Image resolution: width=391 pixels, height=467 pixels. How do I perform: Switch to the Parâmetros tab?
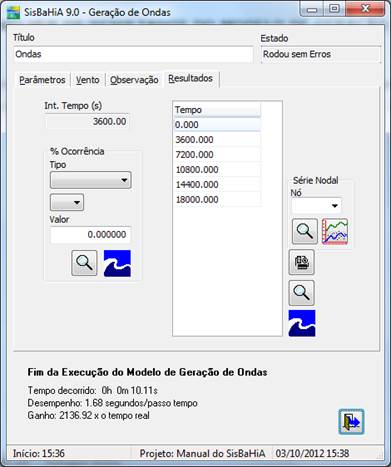(x=42, y=80)
